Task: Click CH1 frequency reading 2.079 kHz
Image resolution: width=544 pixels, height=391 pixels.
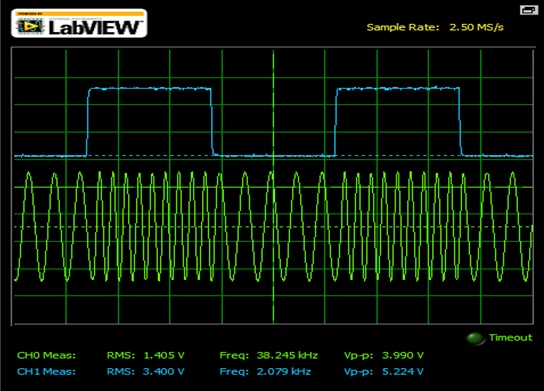Action: tap(283, 372)
